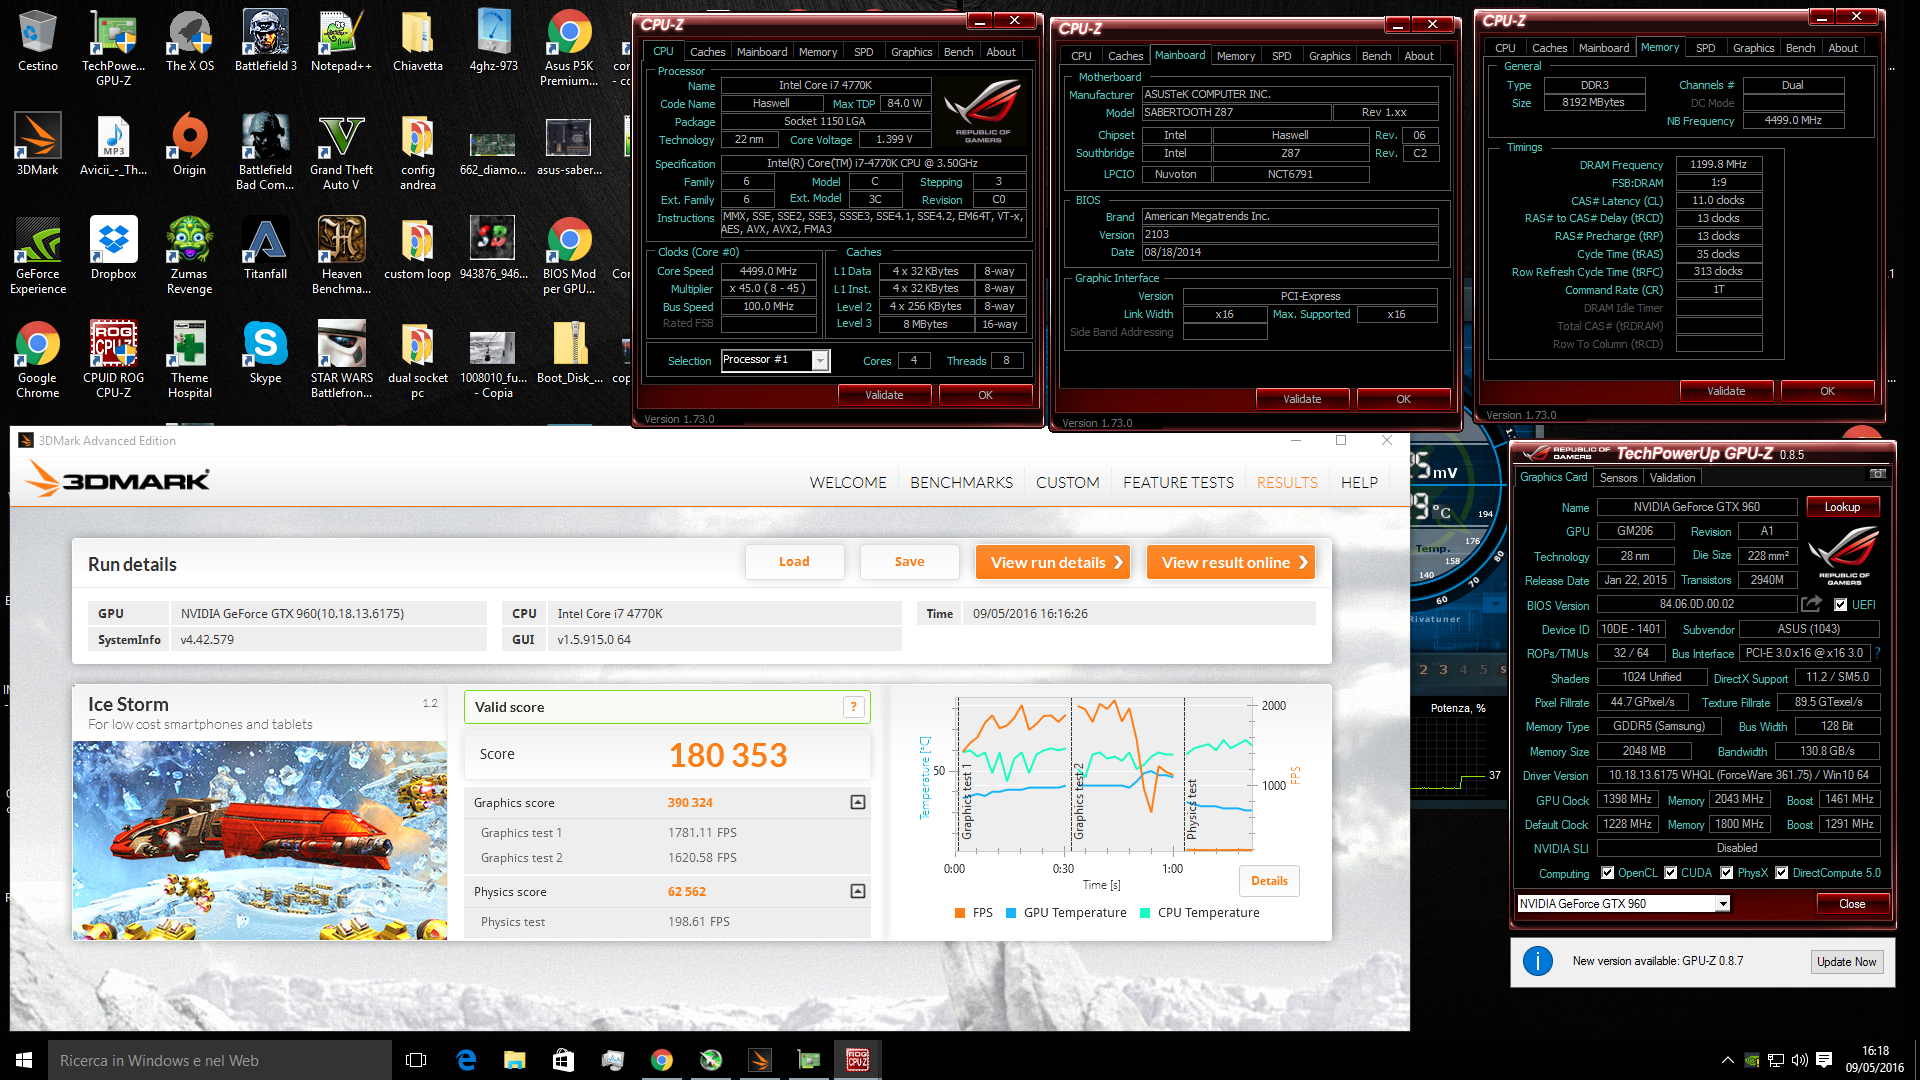The image size is (1920, 1080).
Task: Open SPD tab in right CPU-Z window
Action: [x=1705, y=48]
